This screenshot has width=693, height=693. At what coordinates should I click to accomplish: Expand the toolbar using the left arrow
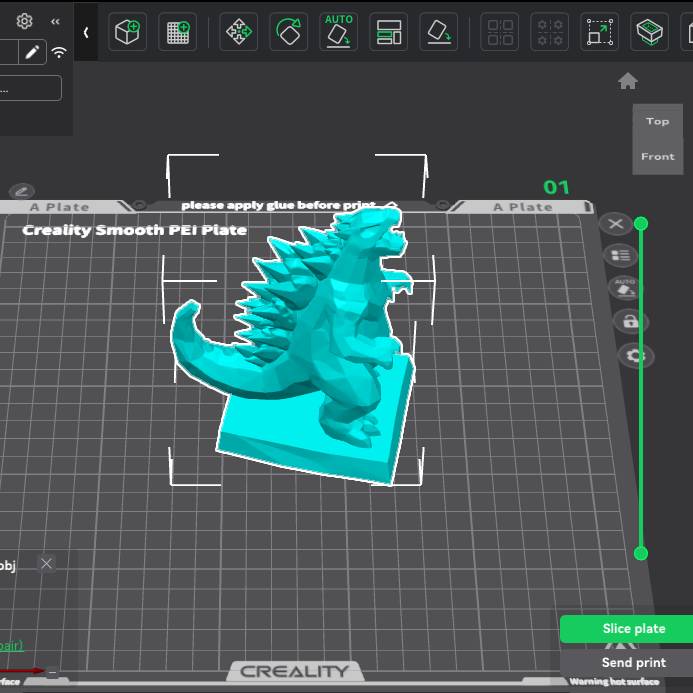86,32
